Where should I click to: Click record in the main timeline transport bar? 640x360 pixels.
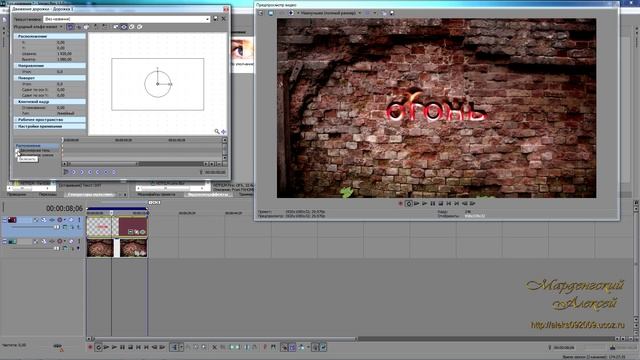point(90,347)
